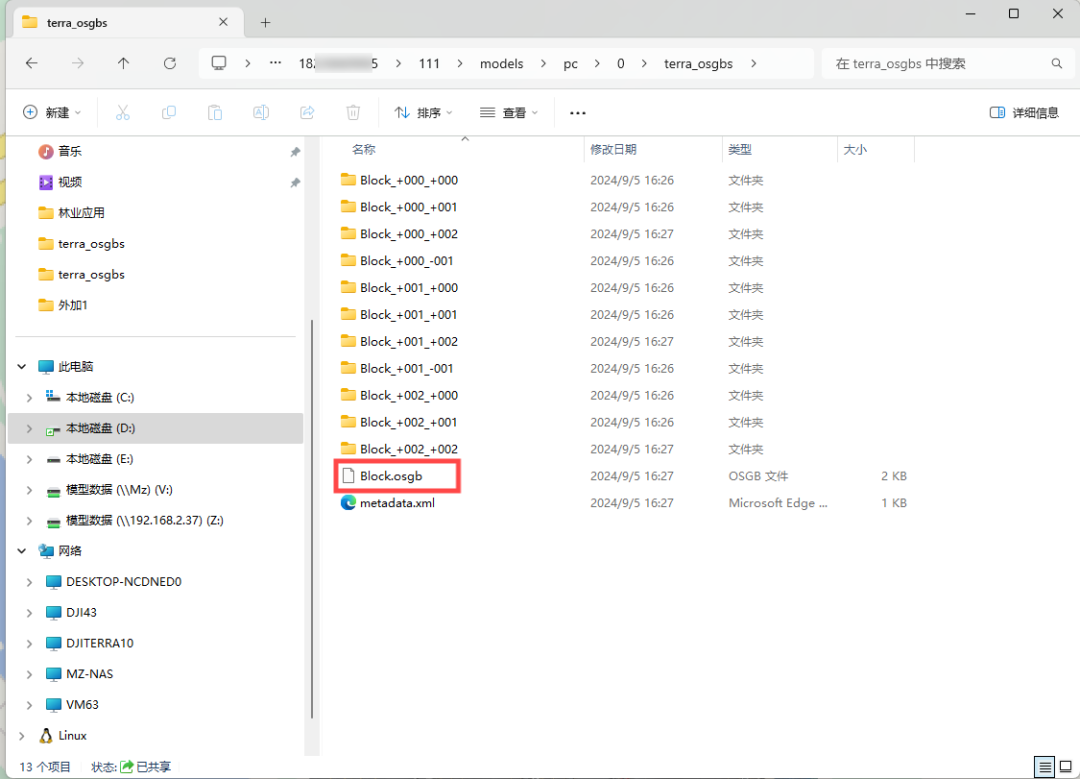Viewport: 1080px width, 779px height.
Task: Select 本地磁盘 (D:) in the sidebar
Action: (156, 428)
